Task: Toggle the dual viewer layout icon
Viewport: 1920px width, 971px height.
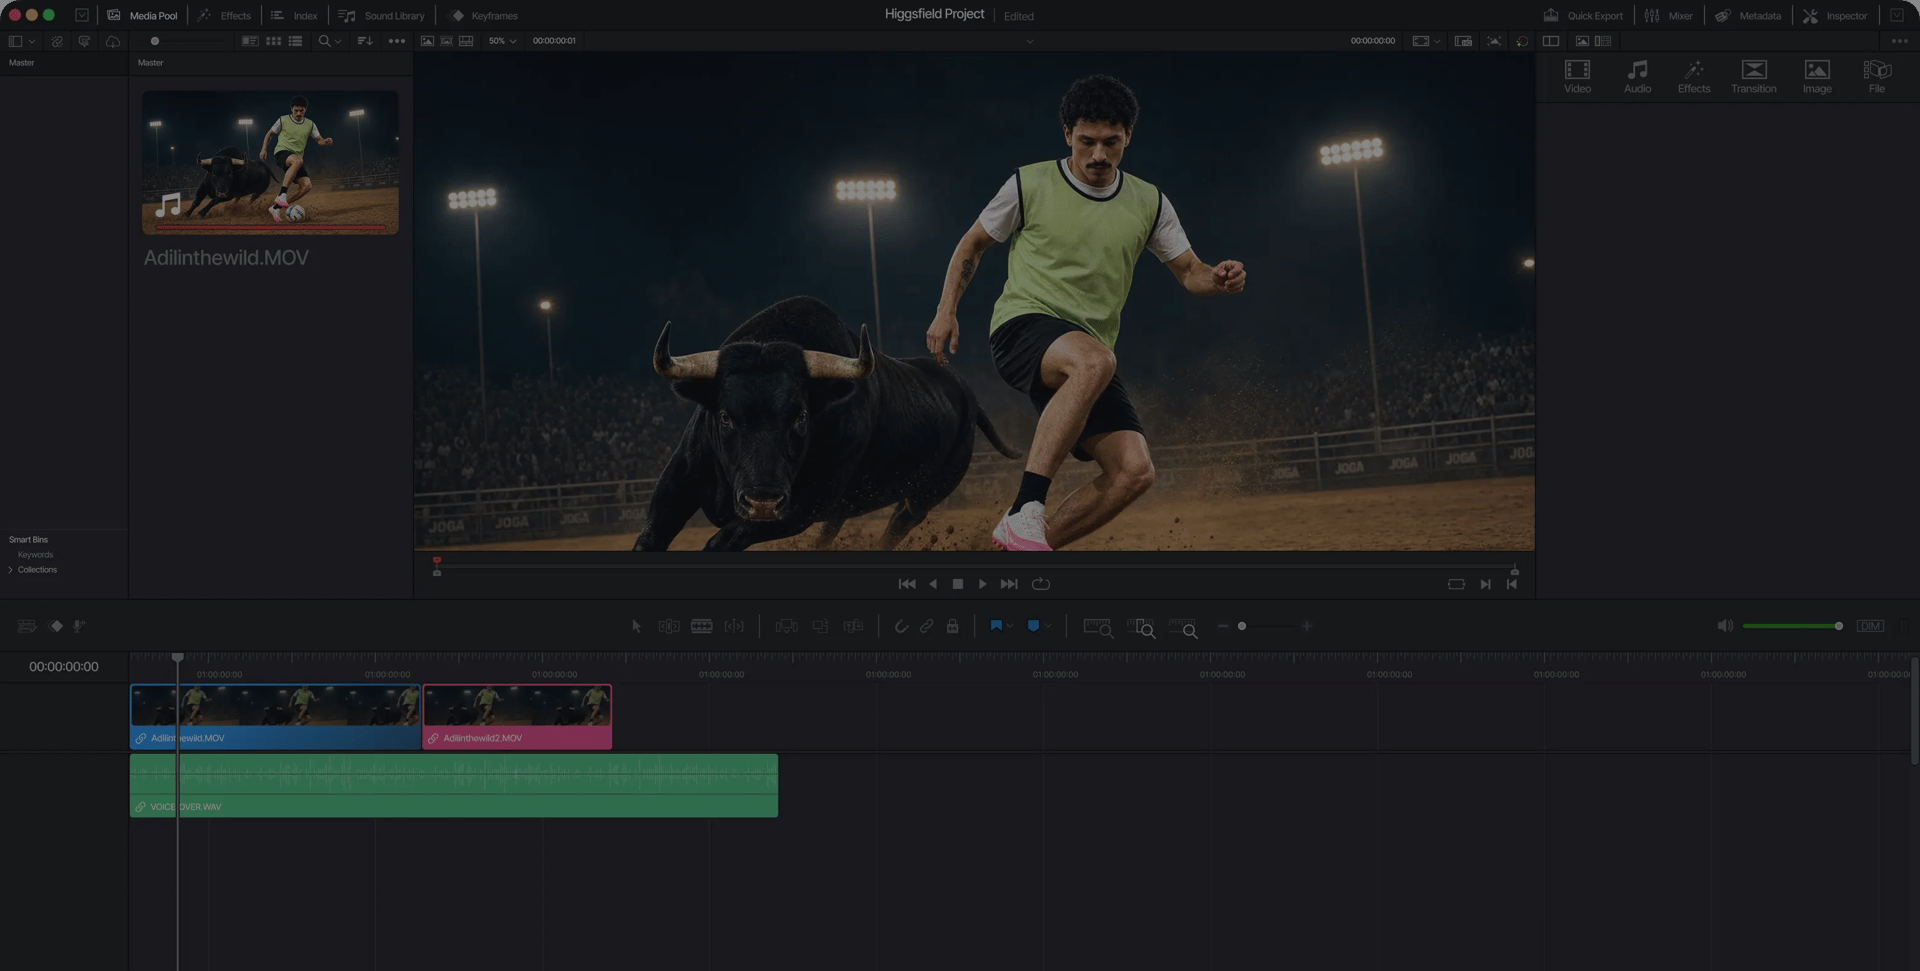Action: click(x=1551, y=41)
